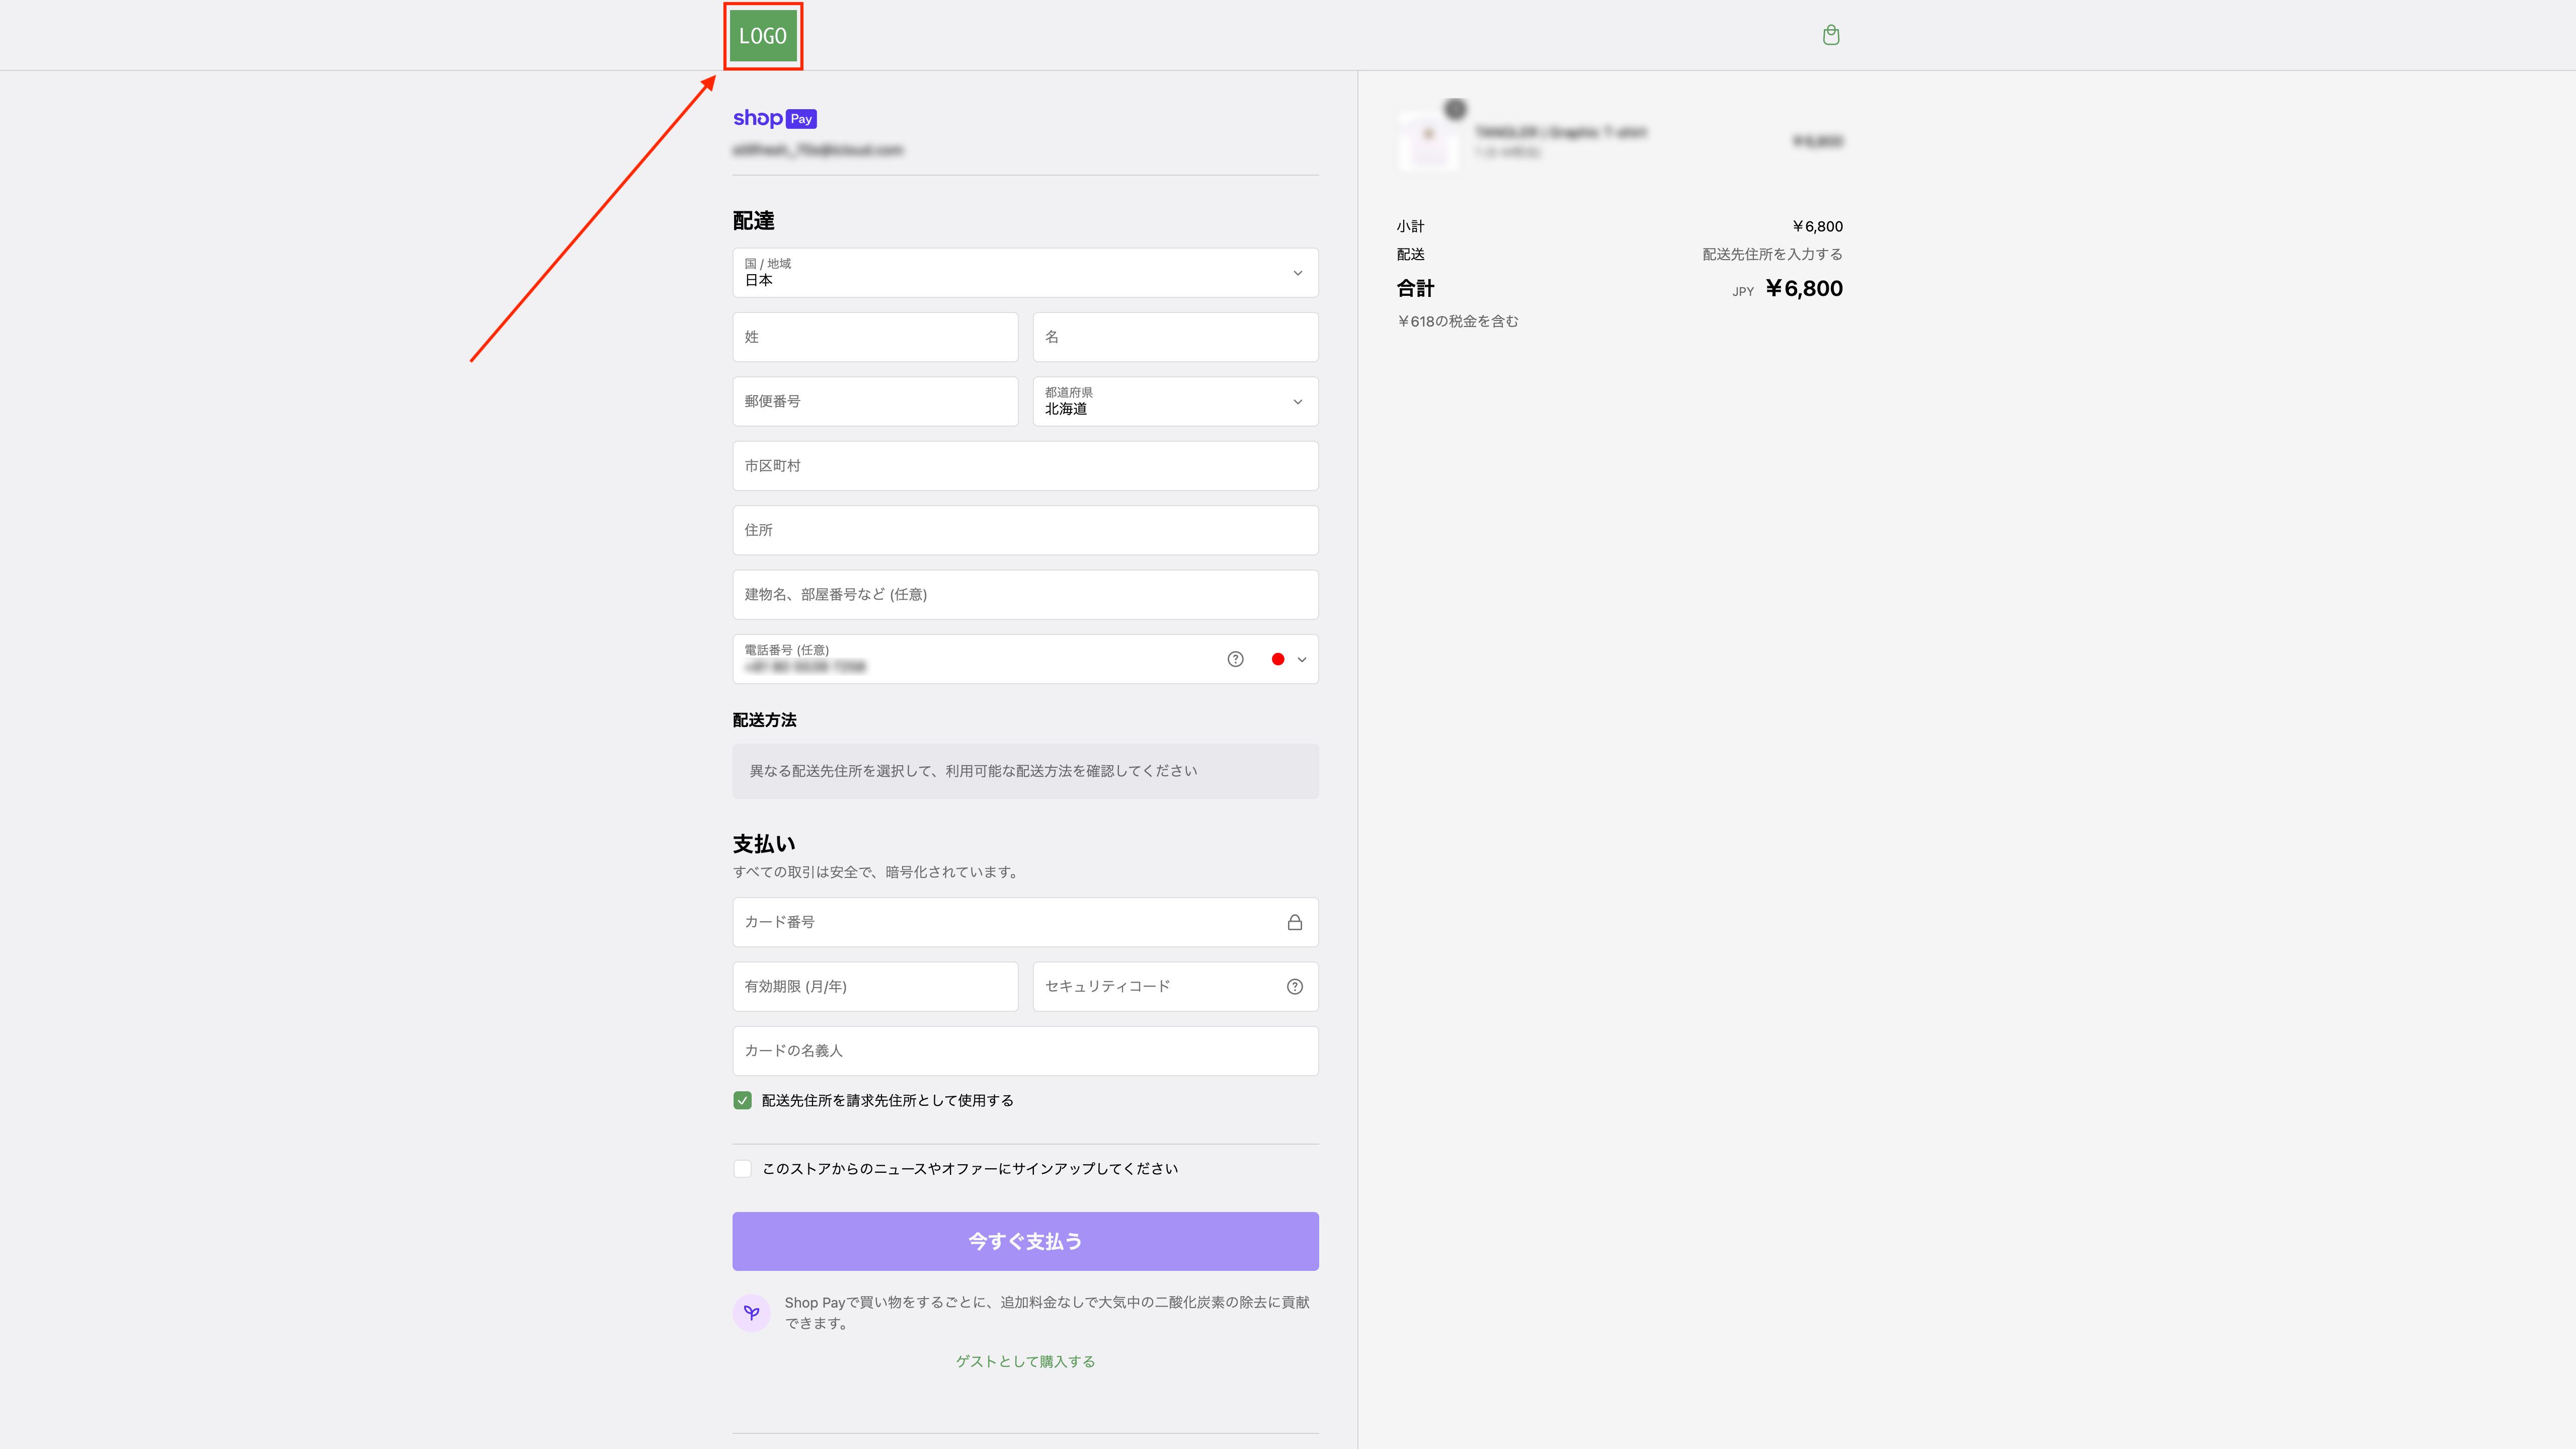
Task: Click the blurred product thumbnail image
Action: [1428, 141]
